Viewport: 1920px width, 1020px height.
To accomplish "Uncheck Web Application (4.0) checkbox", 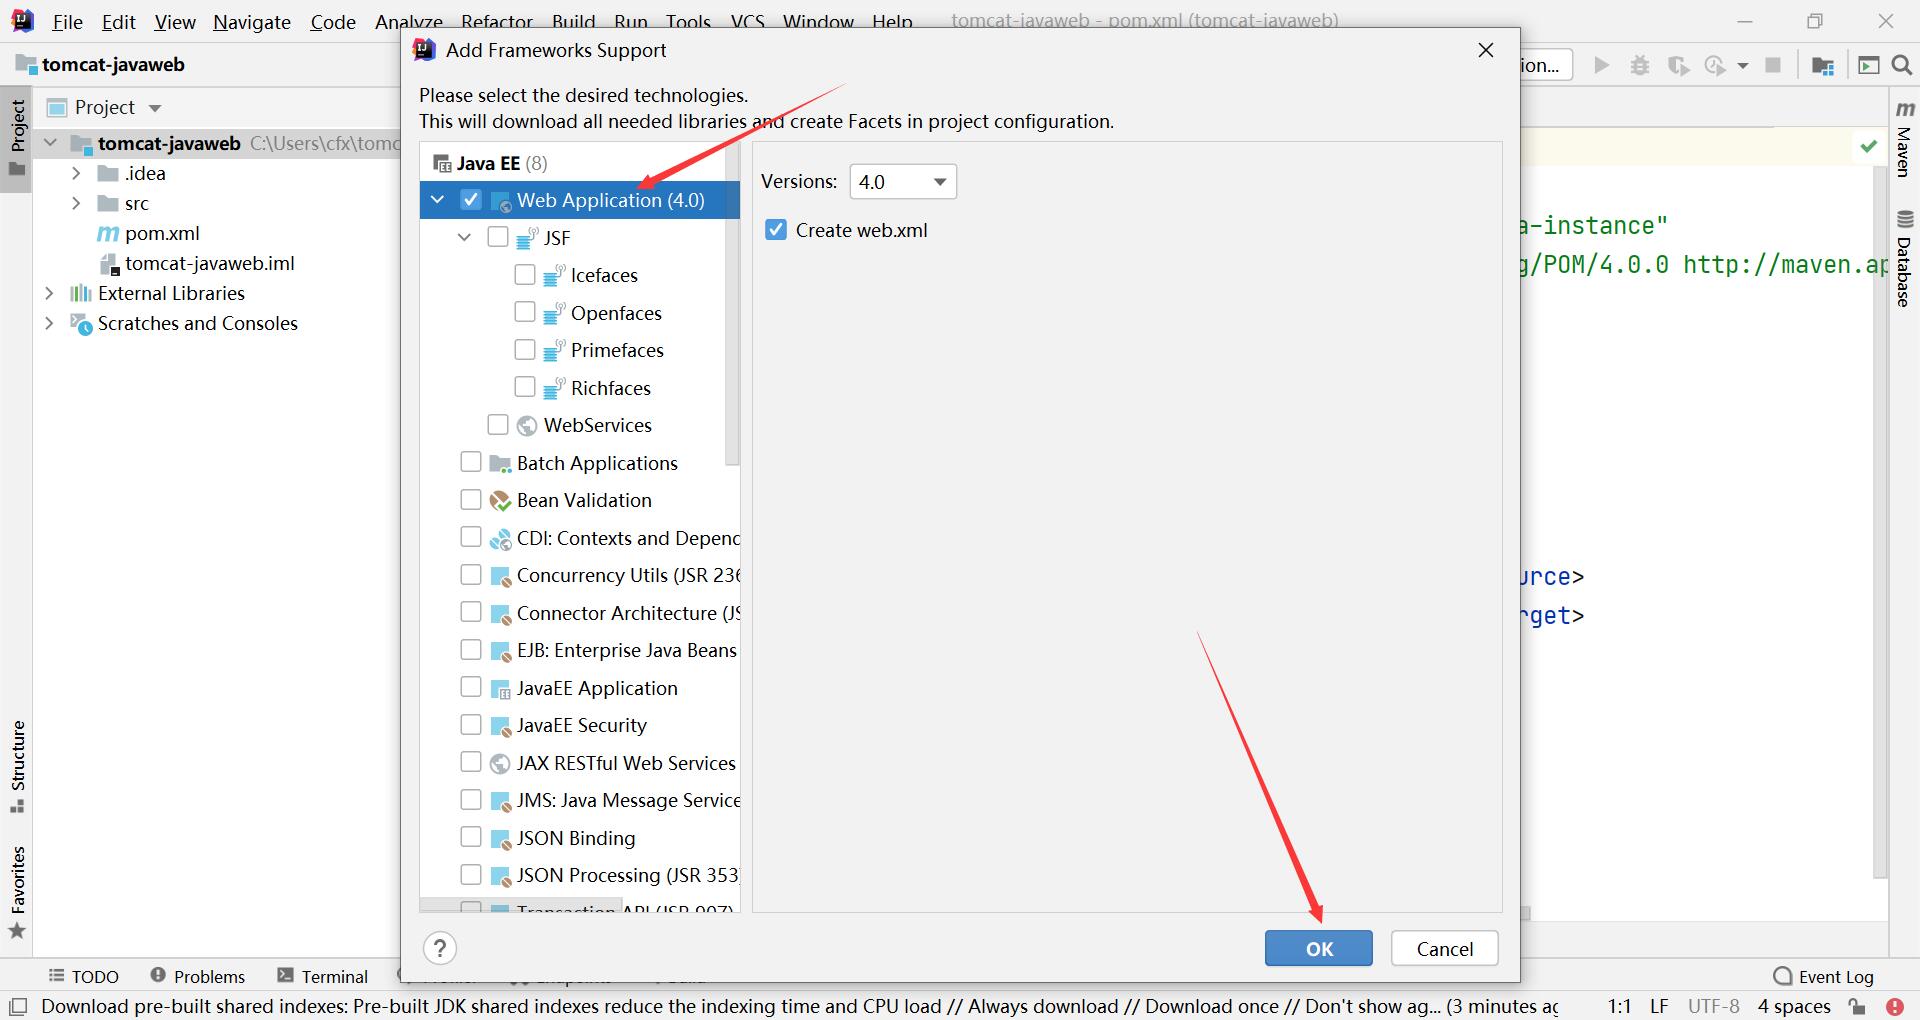I will (x=471, y=199).
